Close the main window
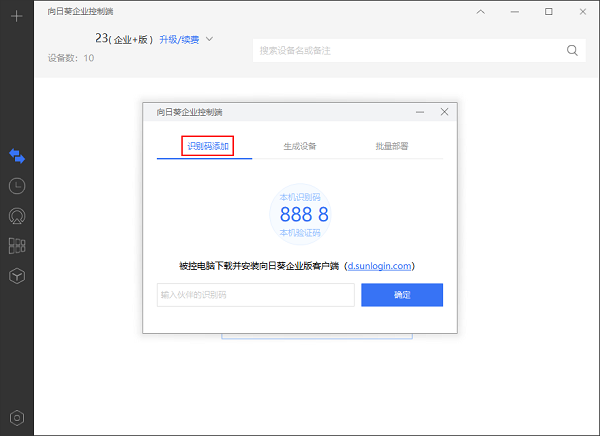Screen dimensions: 600x436 (583, 11)
